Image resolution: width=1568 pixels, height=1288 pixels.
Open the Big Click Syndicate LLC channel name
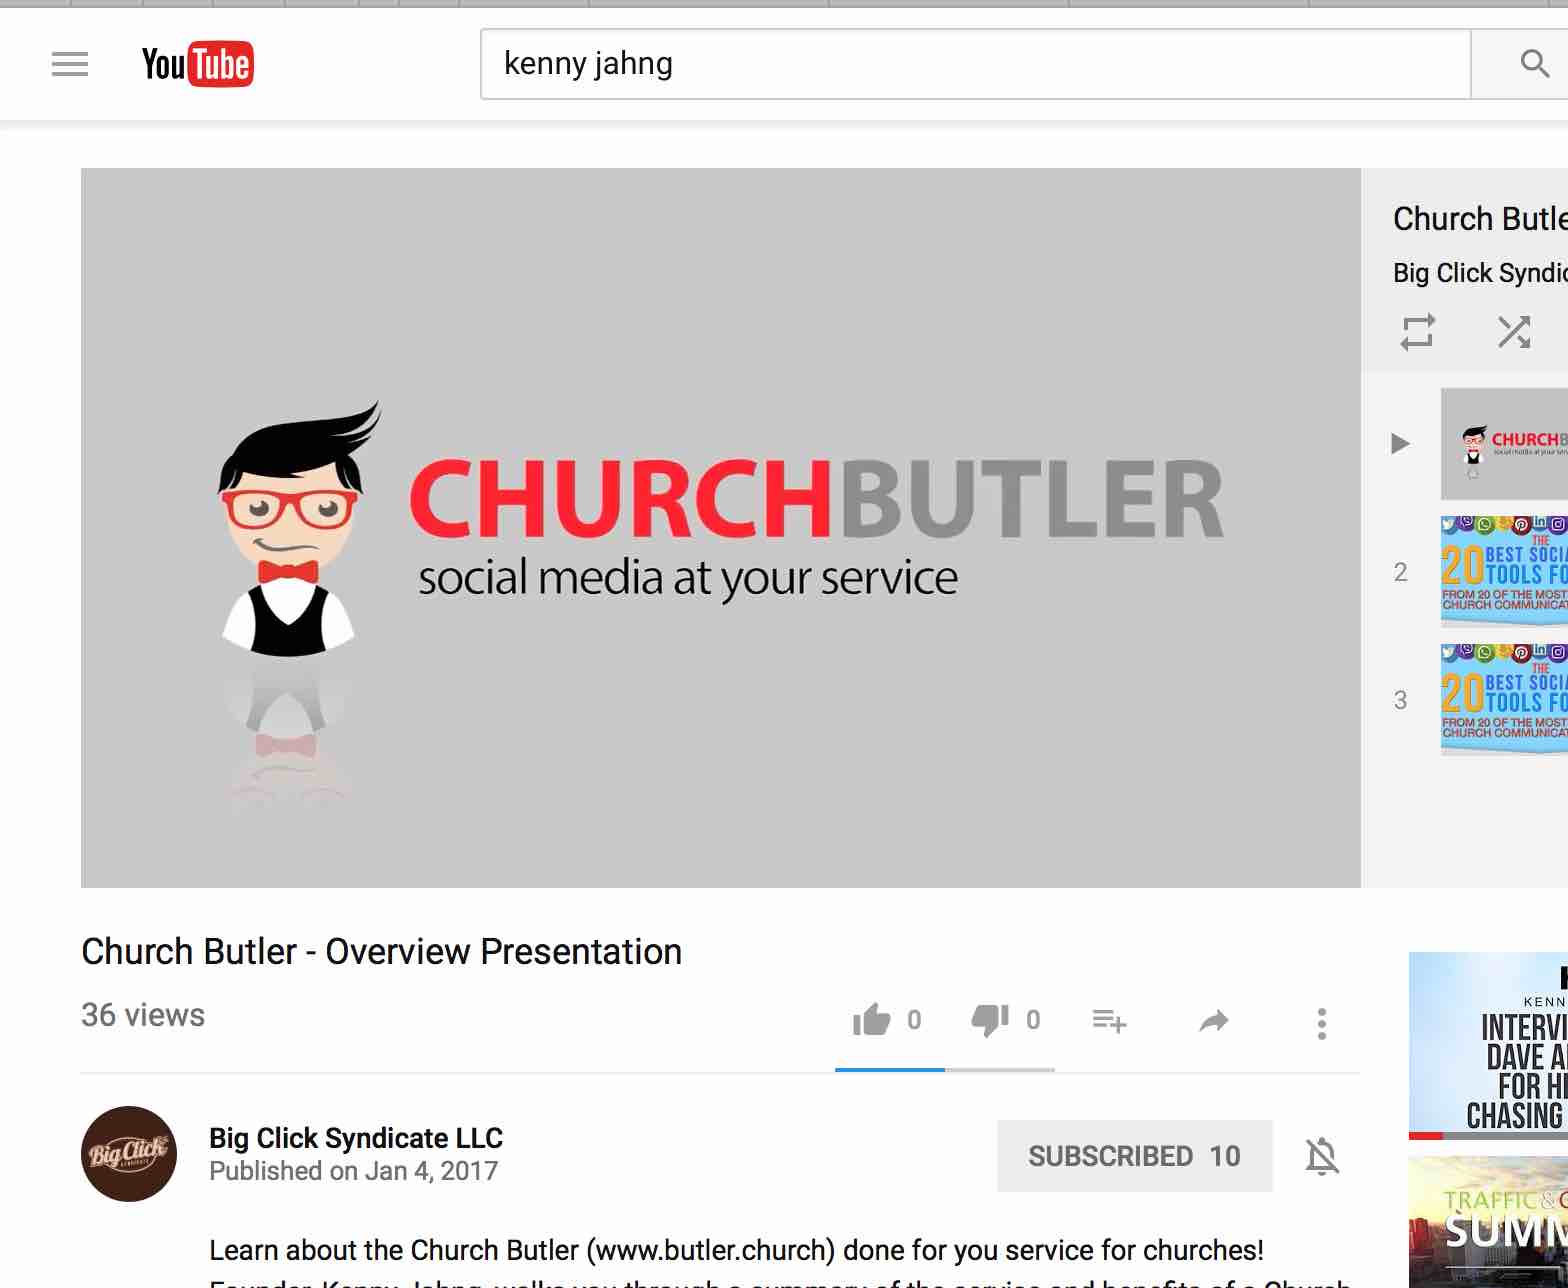[356, 1138]
